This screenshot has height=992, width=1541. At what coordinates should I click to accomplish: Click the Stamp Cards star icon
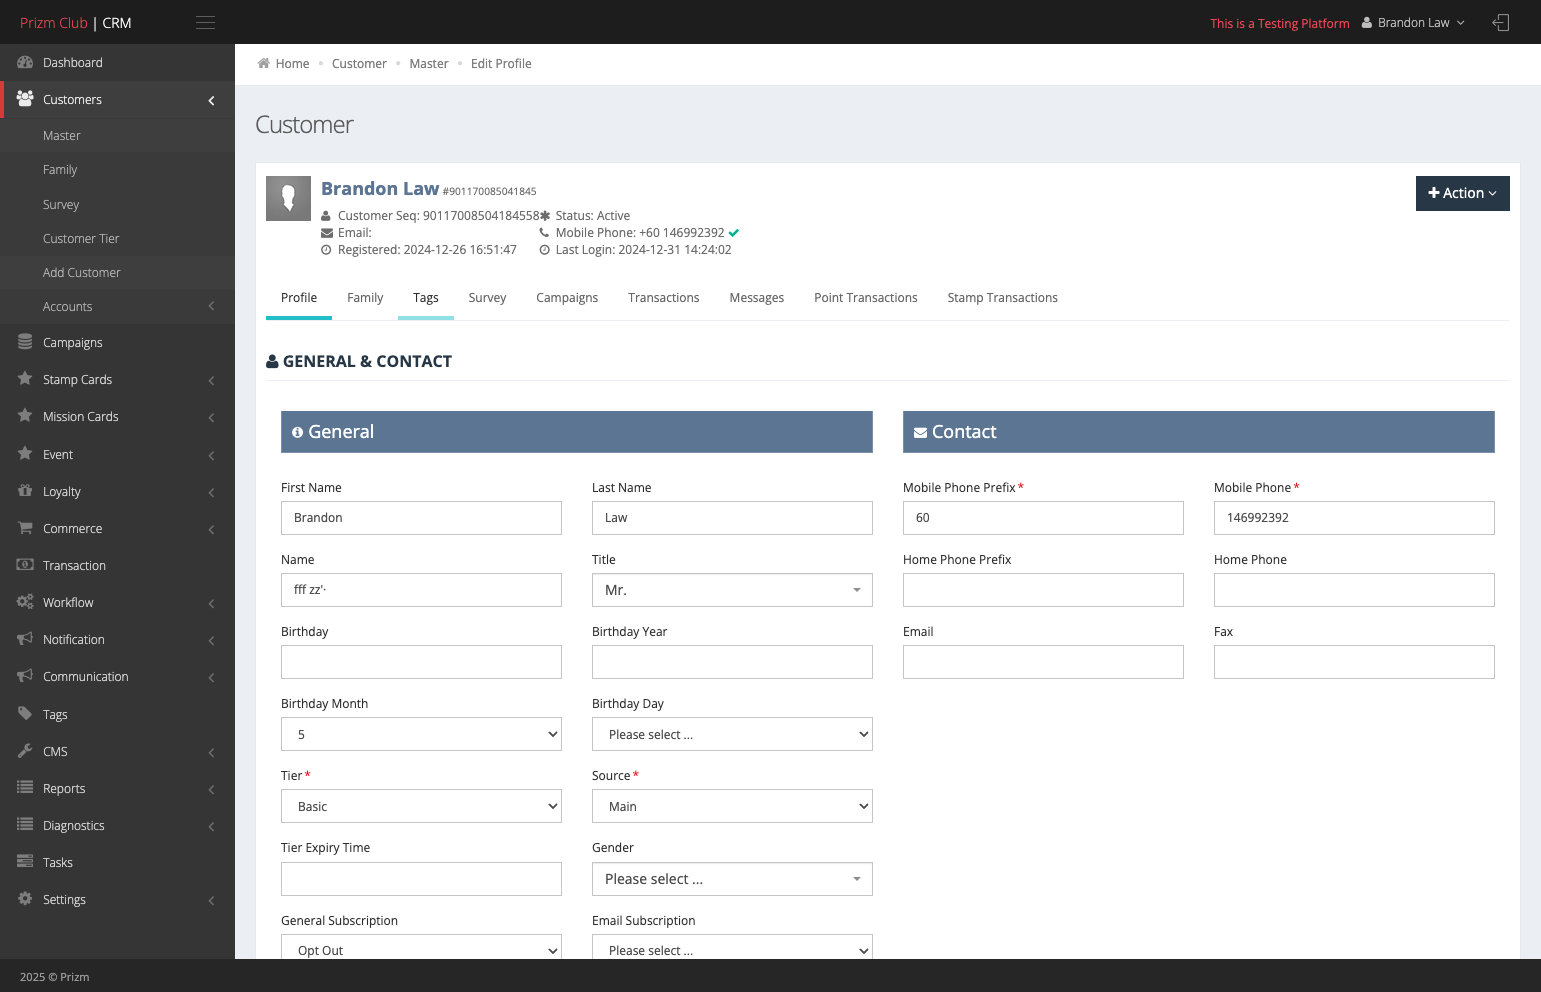(x=25, y=379)
